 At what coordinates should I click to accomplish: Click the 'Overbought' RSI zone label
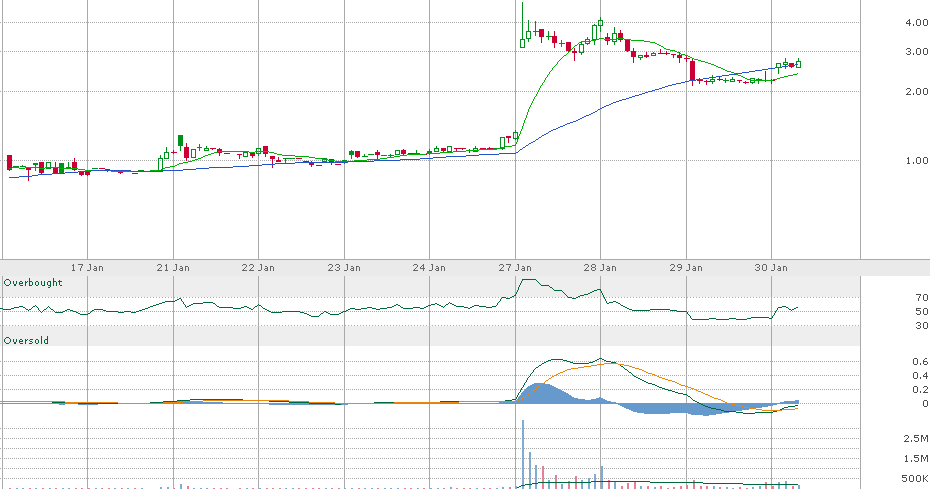click(33, 282)
